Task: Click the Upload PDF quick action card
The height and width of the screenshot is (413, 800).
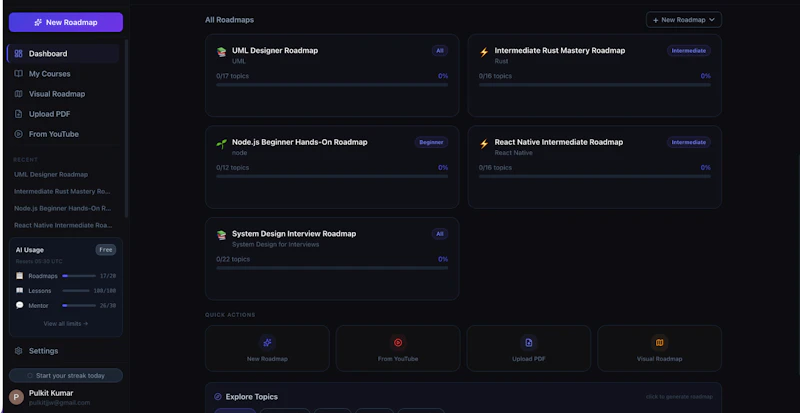Action: pyautogui.click(x=529, y=348)
